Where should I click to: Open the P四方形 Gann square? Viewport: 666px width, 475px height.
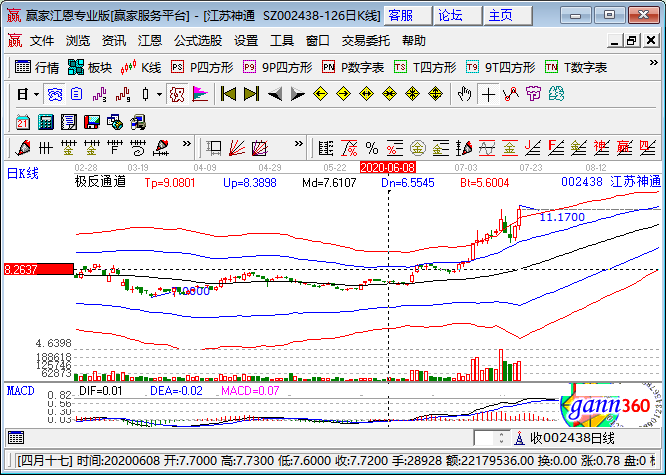tap(202, 67)
